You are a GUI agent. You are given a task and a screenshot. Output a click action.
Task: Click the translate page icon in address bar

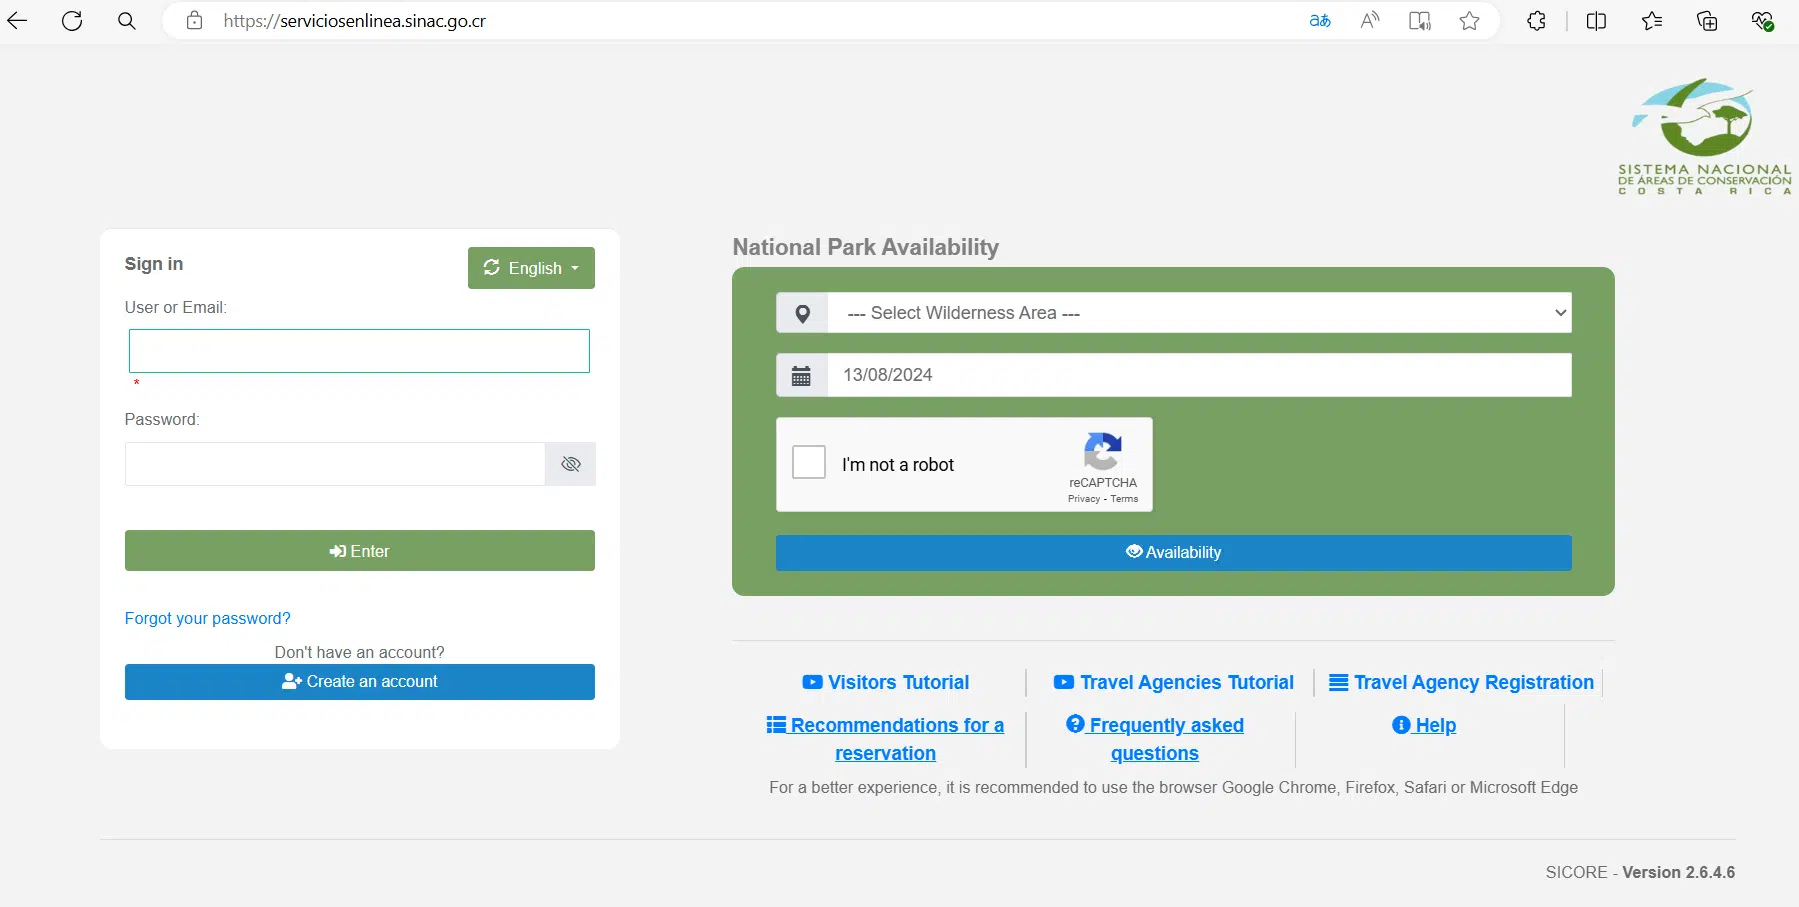[1320, 21]
